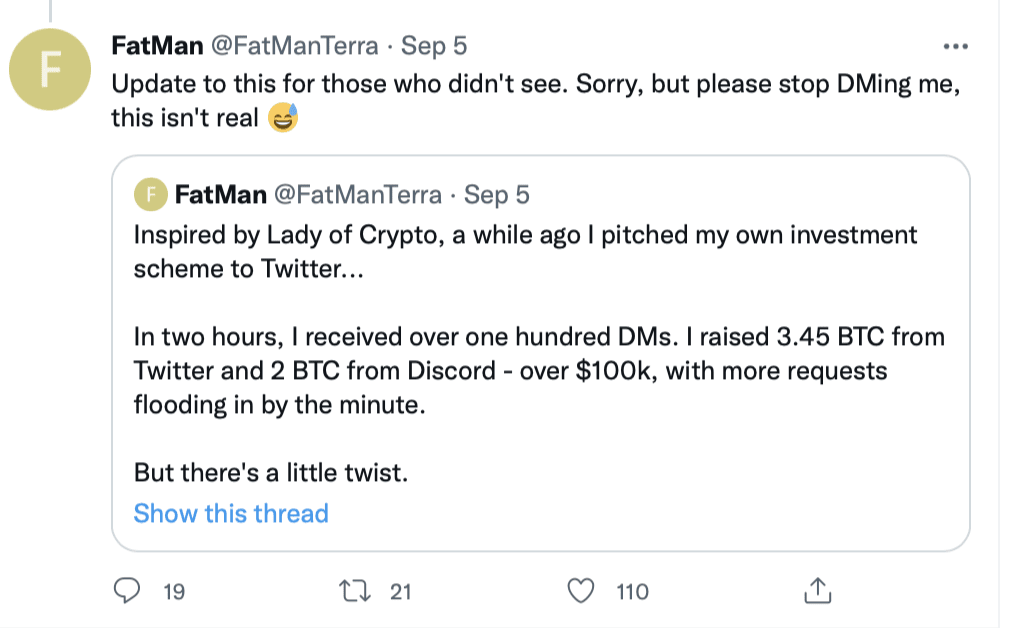Open the share upload icon
The width and height of the screenshot is (1010, 628).
coord(817,590)
